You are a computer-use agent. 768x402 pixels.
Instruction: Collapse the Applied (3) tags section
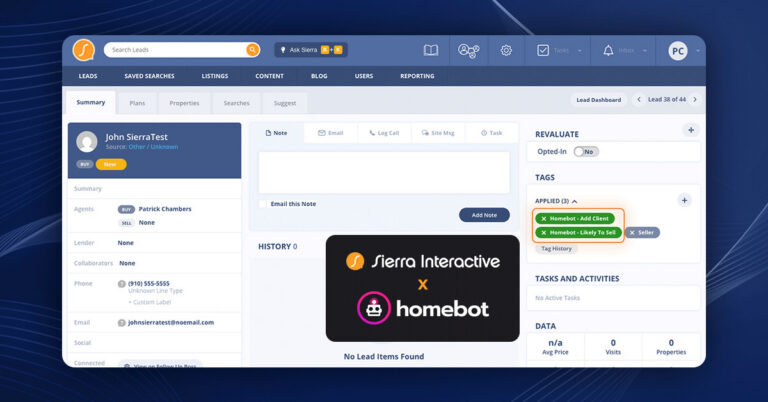pos(575,201)
